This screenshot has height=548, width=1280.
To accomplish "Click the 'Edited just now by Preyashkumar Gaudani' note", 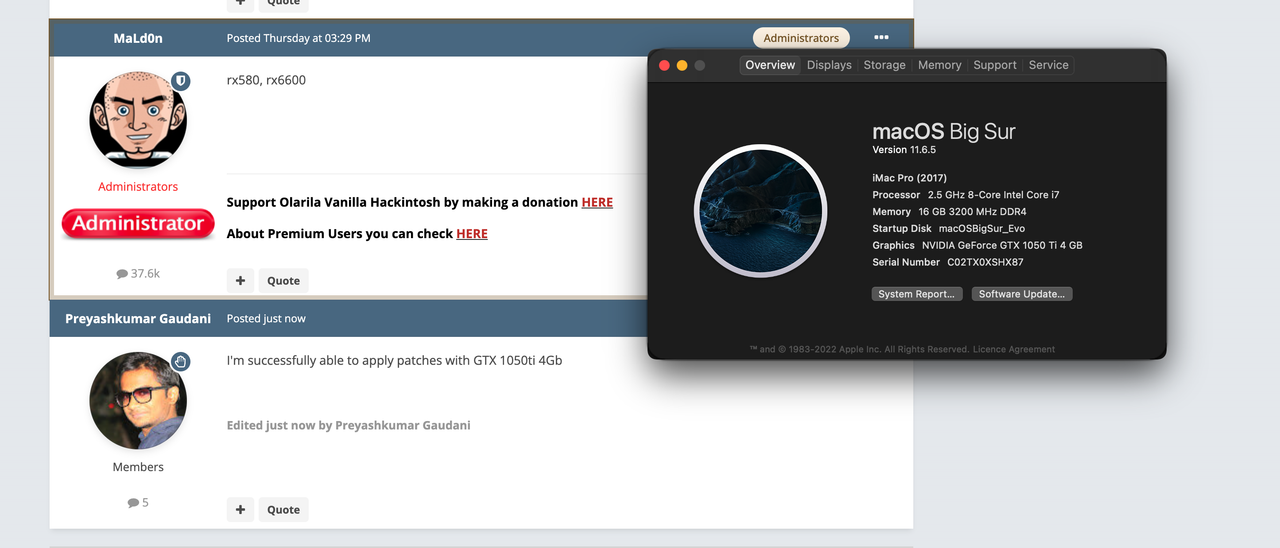I will (348, 425).
